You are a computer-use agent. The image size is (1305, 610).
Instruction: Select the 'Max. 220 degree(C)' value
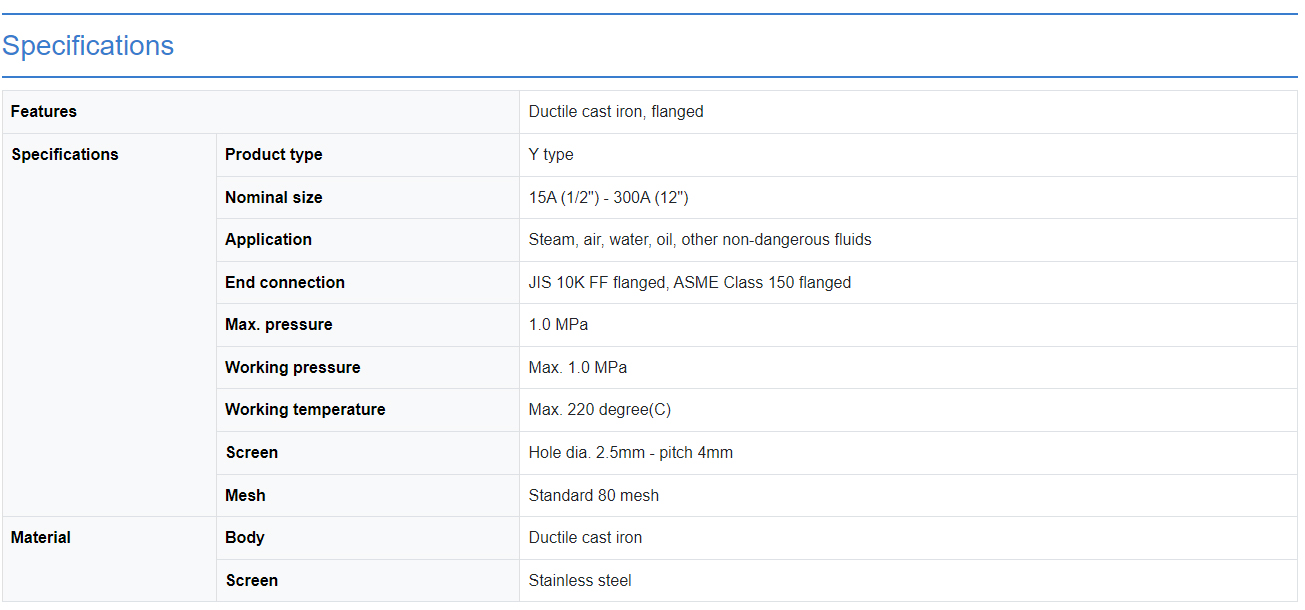coord(599,410)
